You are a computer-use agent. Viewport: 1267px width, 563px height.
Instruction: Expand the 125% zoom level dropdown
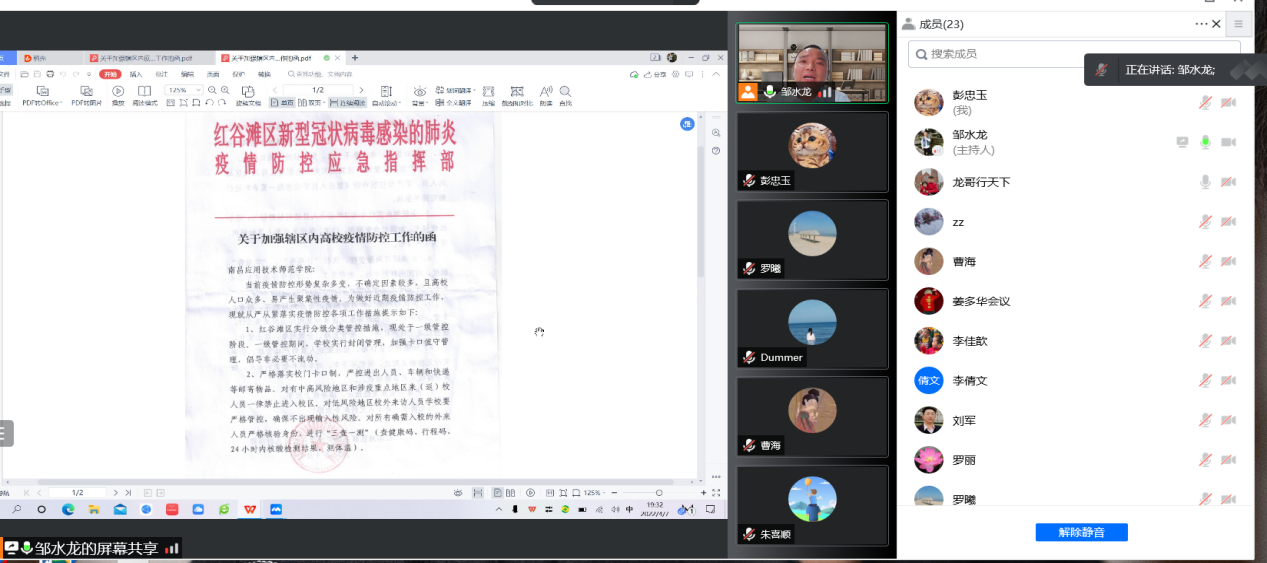tap(201, 90)
